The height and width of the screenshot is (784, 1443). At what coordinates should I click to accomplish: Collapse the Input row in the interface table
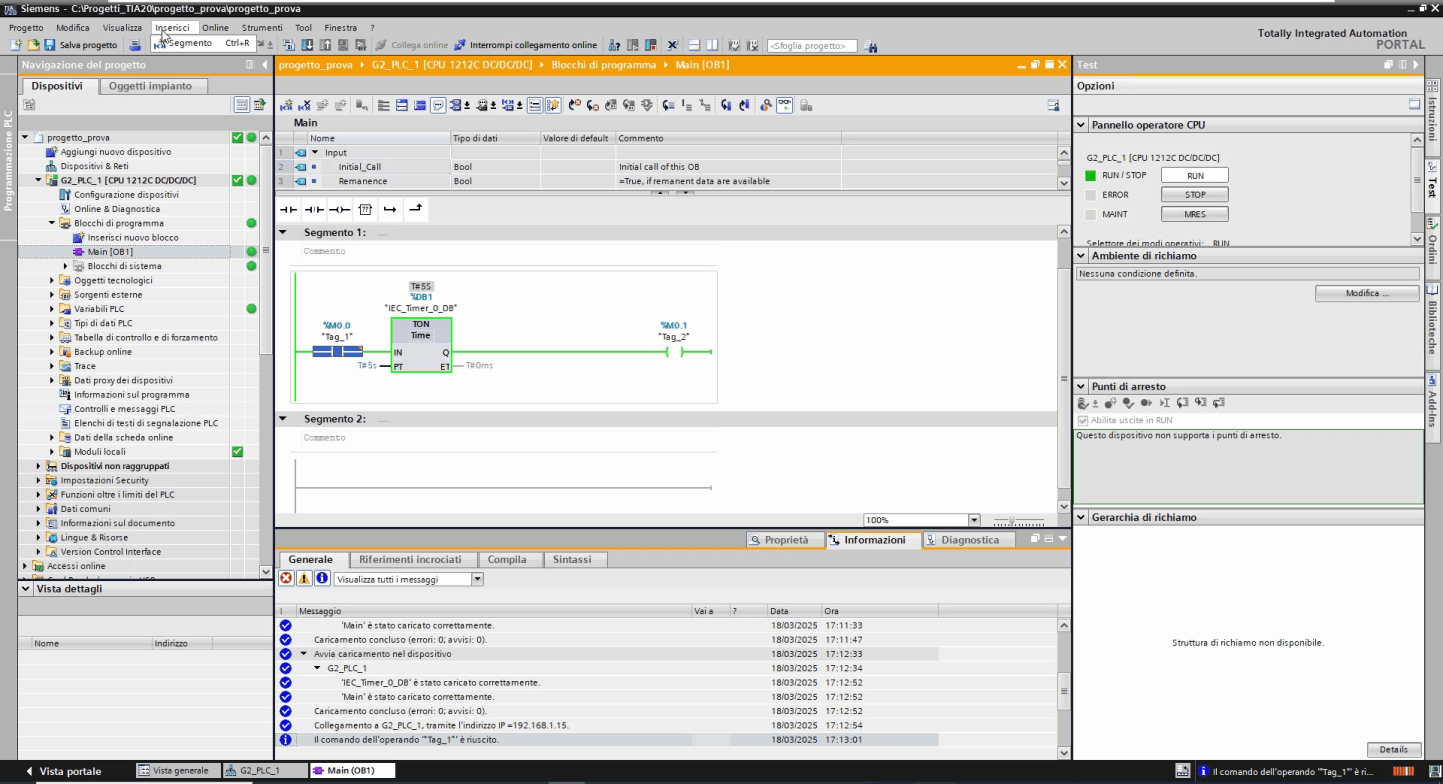tap(315, 153)
